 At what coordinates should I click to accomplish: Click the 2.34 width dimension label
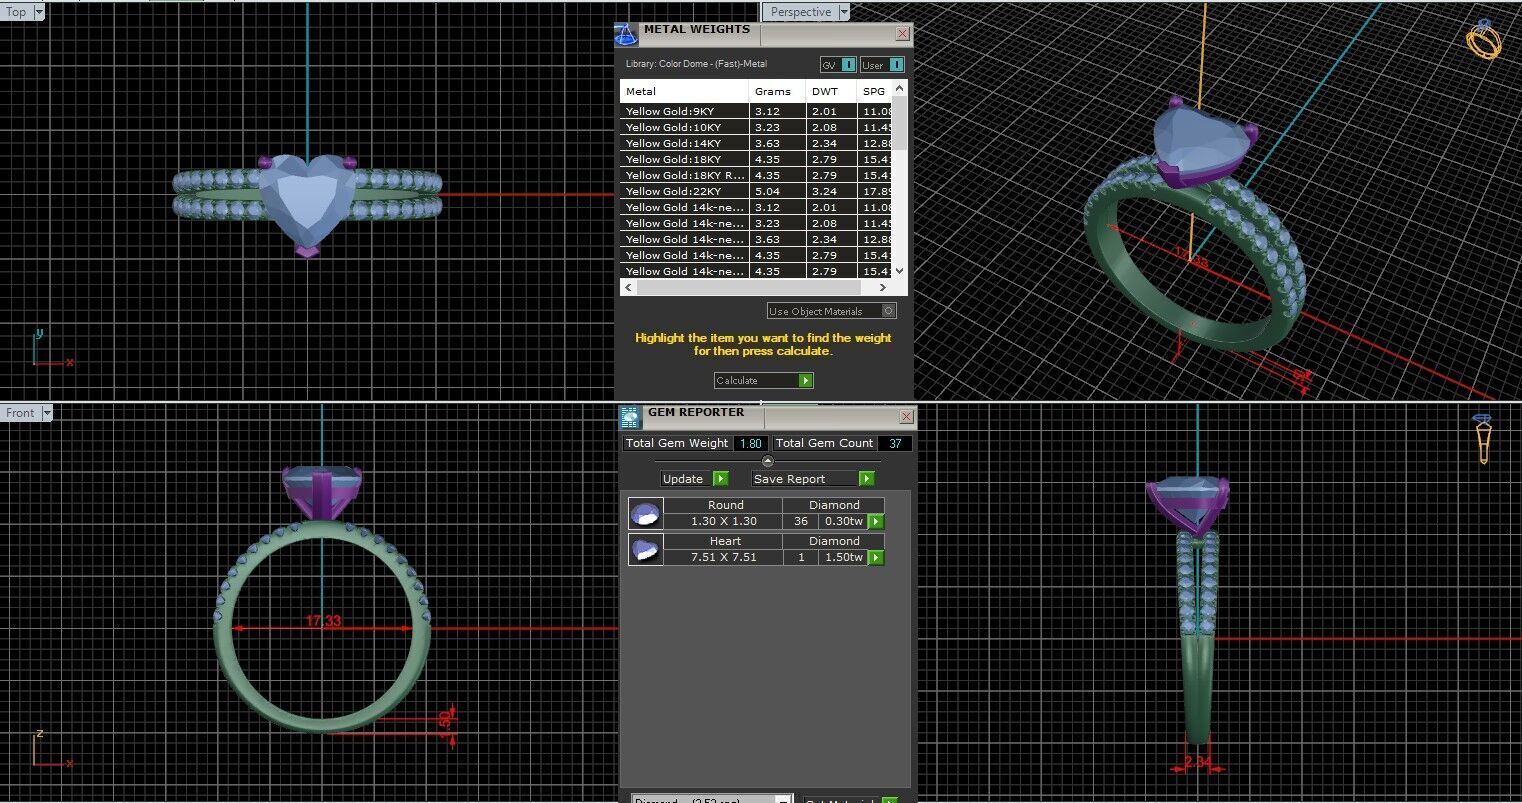(1197, 763)
